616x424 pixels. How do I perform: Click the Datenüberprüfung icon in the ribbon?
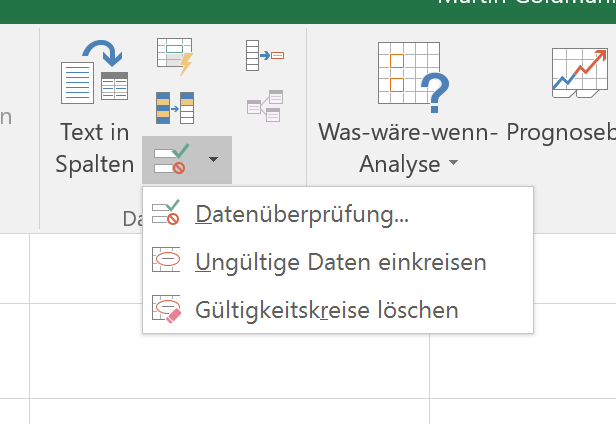(170, 160)
